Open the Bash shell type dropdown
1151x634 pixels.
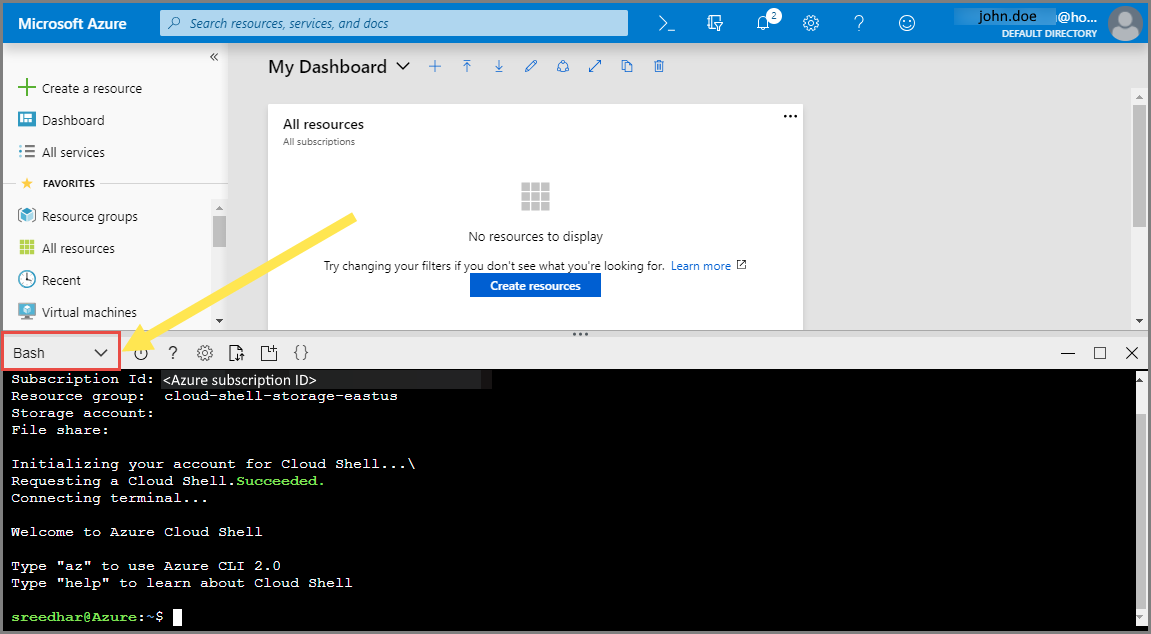[61, 353]
